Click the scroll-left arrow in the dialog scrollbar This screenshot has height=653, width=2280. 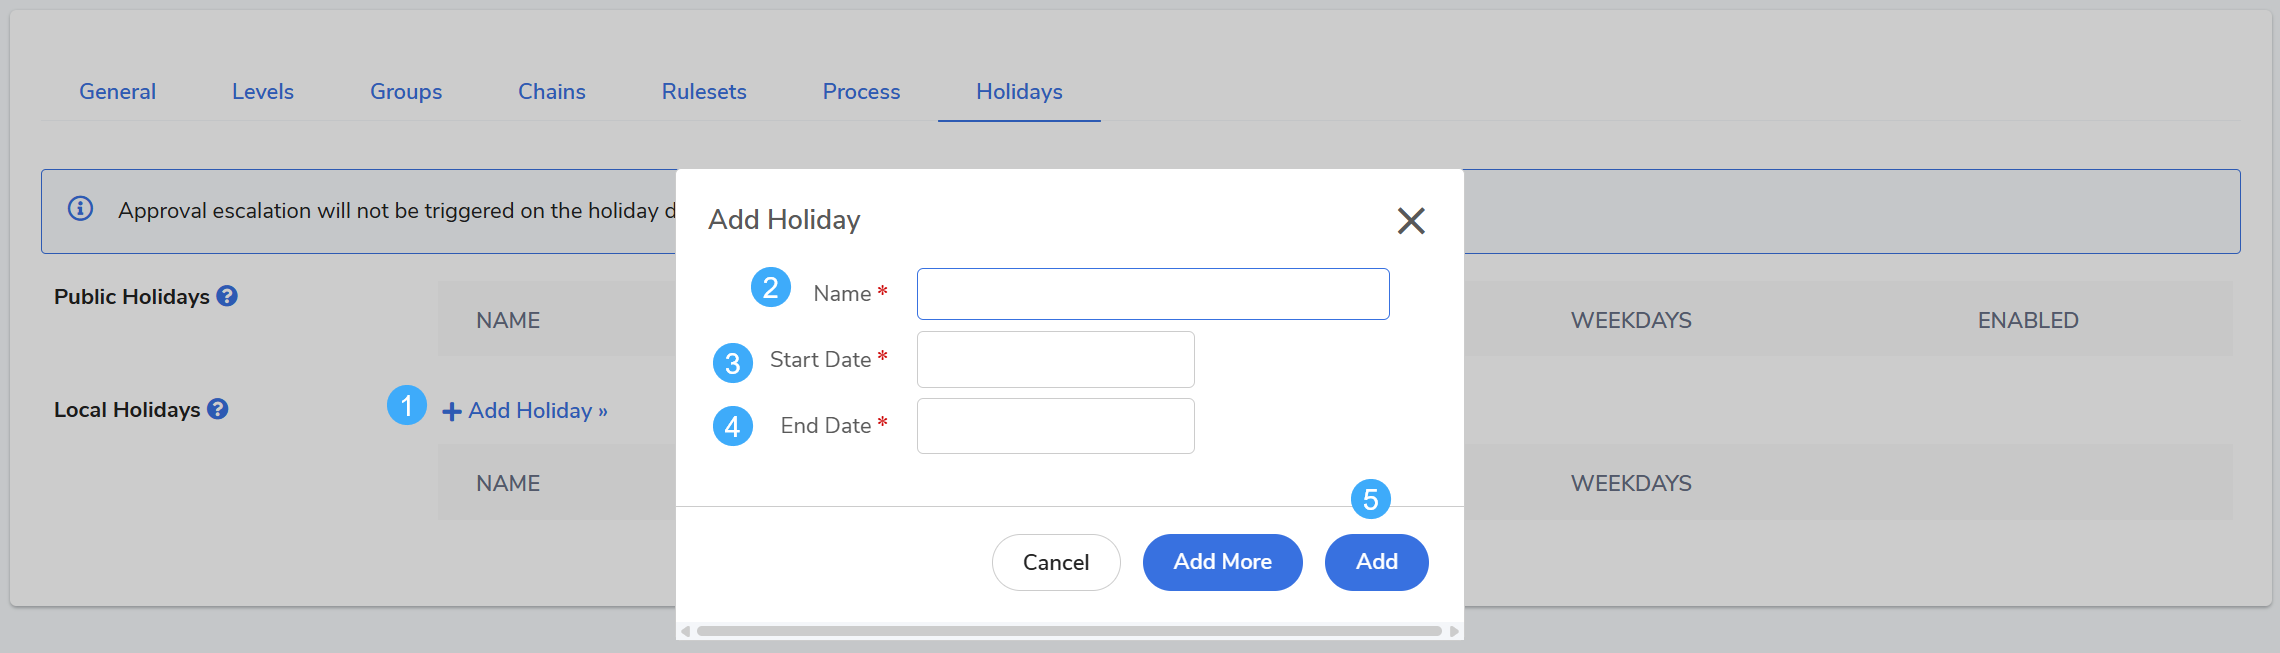pos(685,631)
